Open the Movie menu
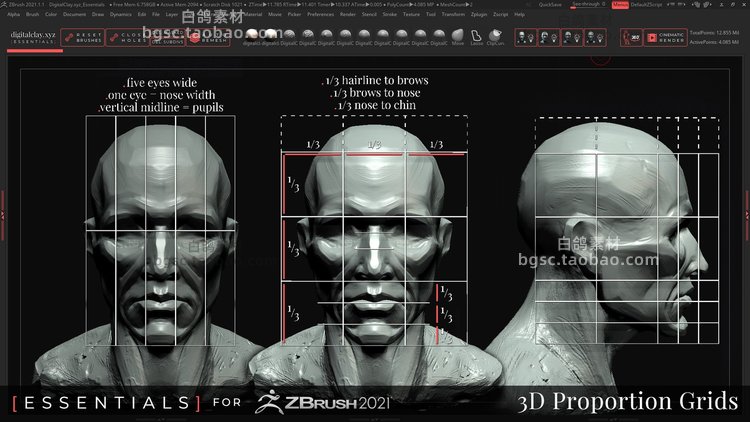750x422 pixels. tap(275, 14)
